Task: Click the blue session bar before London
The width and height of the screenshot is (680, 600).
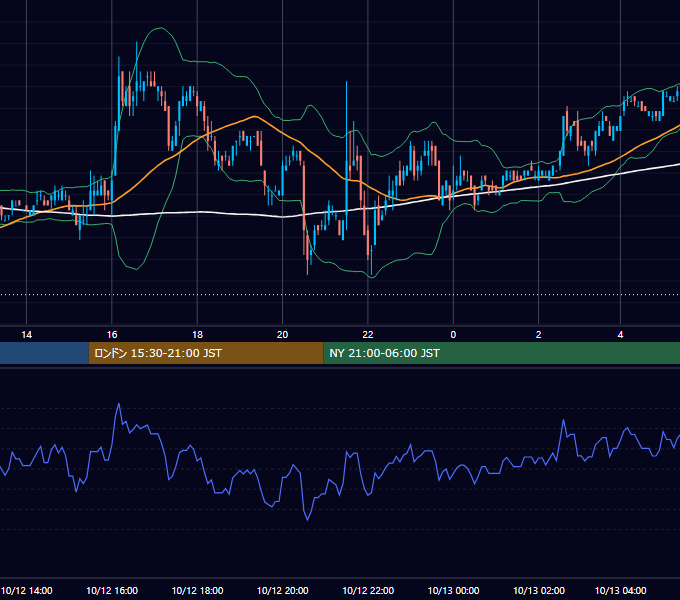Action: point(44,353)
